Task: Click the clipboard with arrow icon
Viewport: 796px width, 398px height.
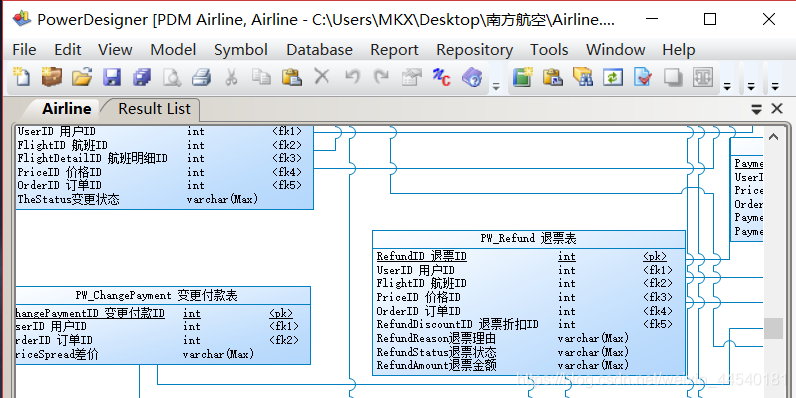Action: tap(552, 77)
